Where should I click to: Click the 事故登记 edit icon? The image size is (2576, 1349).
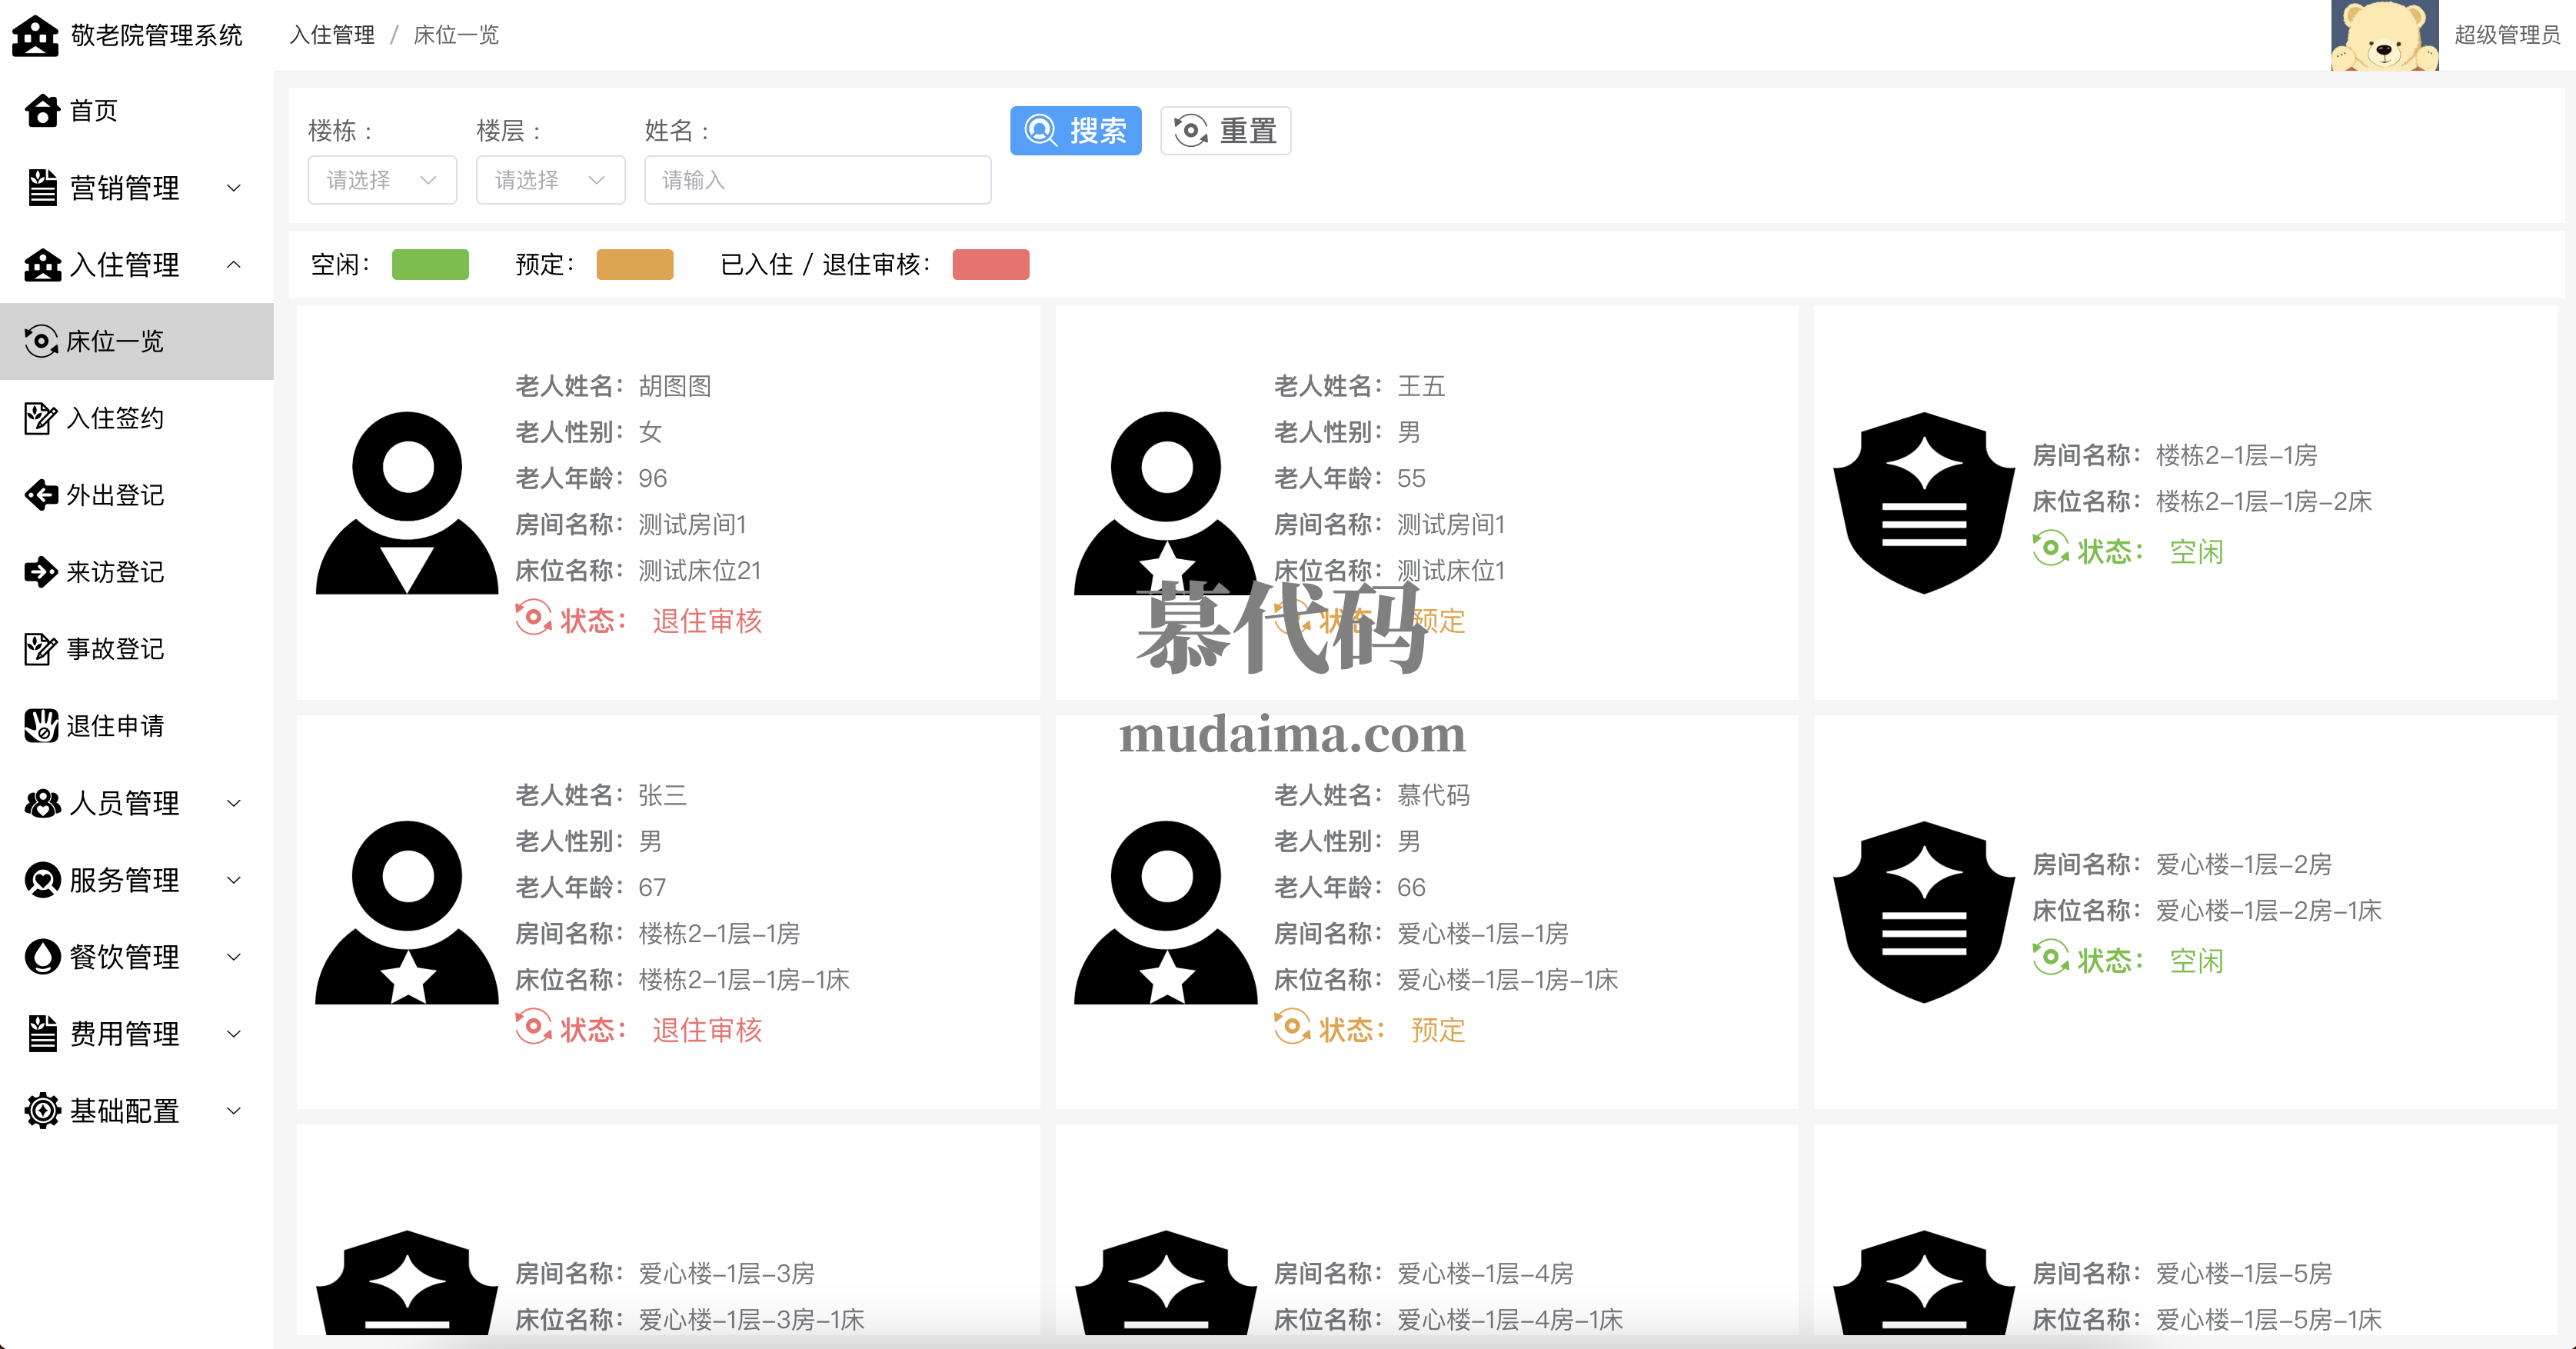pyautogui.click(x=41, y=649)
